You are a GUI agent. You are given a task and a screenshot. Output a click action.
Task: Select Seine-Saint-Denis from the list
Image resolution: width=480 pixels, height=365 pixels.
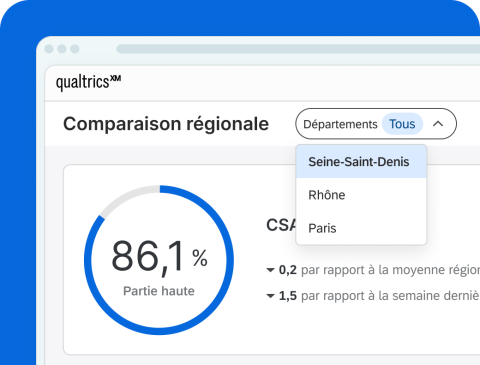pyautogui.click(x=361, y=162)
